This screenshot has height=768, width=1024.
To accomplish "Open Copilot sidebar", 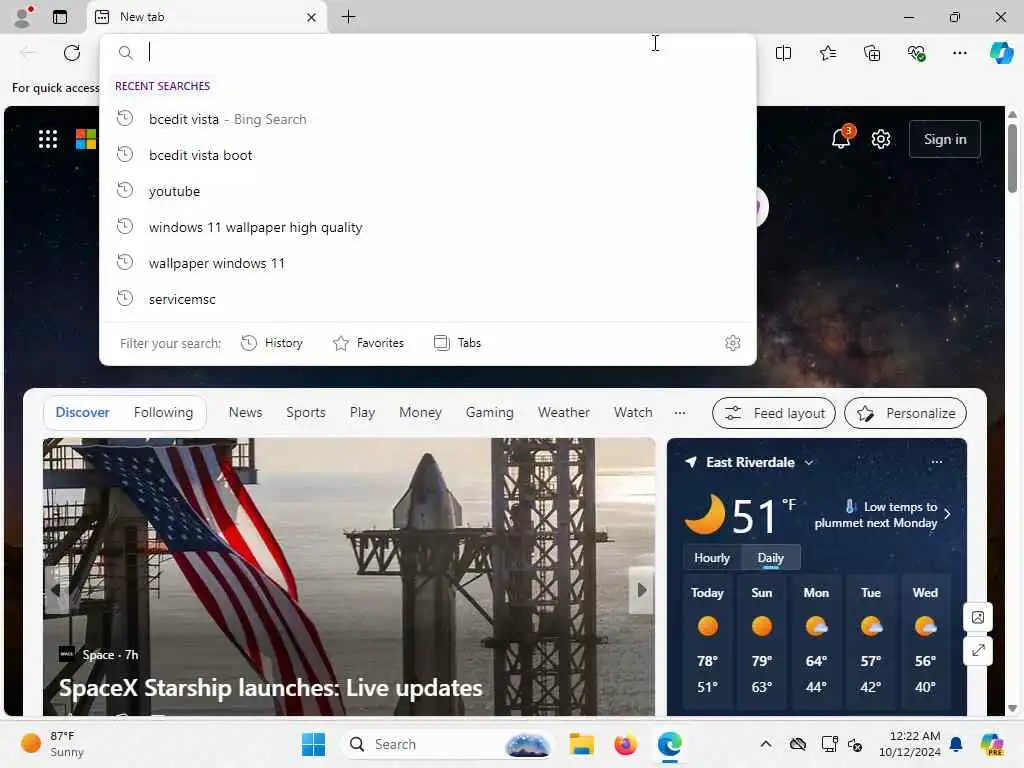I will (1001, 53).
